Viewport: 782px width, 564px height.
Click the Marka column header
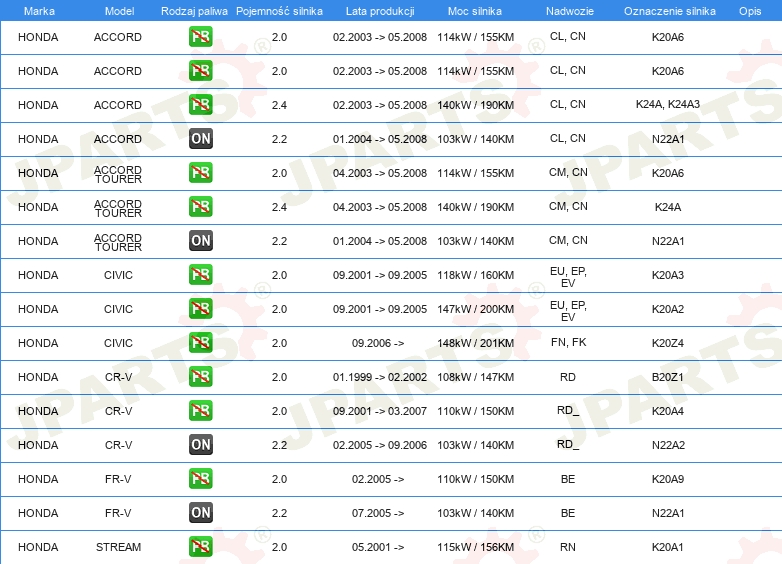39,11
